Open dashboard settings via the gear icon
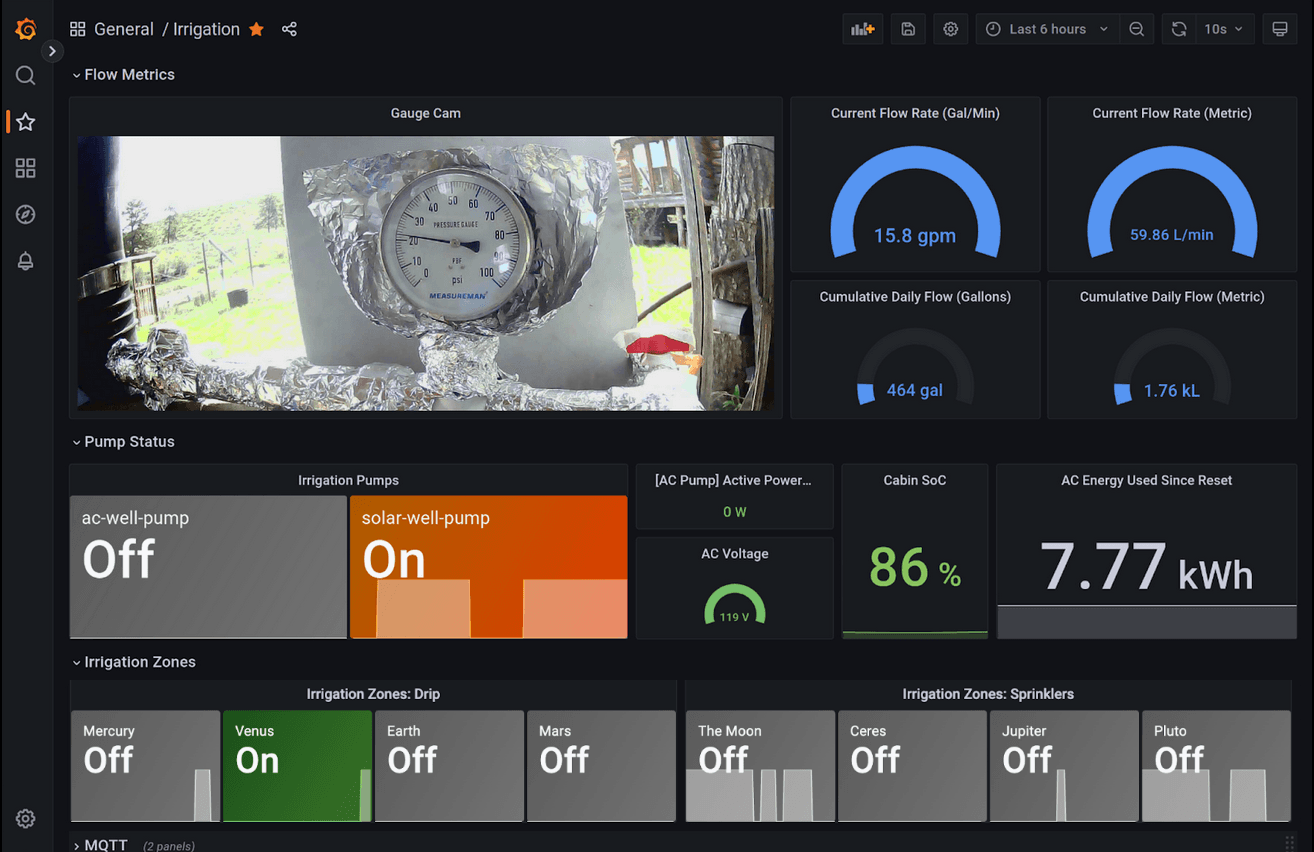Screen dimensions: 1314x852 tap(950, 28)
